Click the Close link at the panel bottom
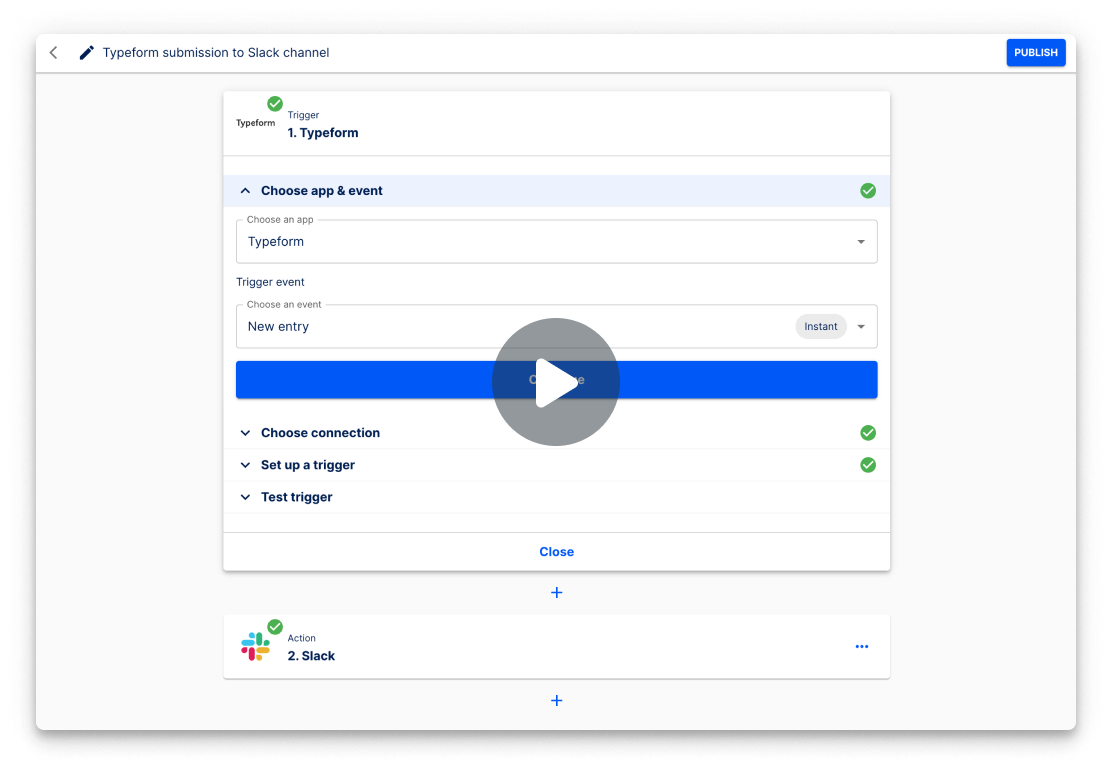Viewport: 1112px width, 768px height. click(x=556, y=551)
